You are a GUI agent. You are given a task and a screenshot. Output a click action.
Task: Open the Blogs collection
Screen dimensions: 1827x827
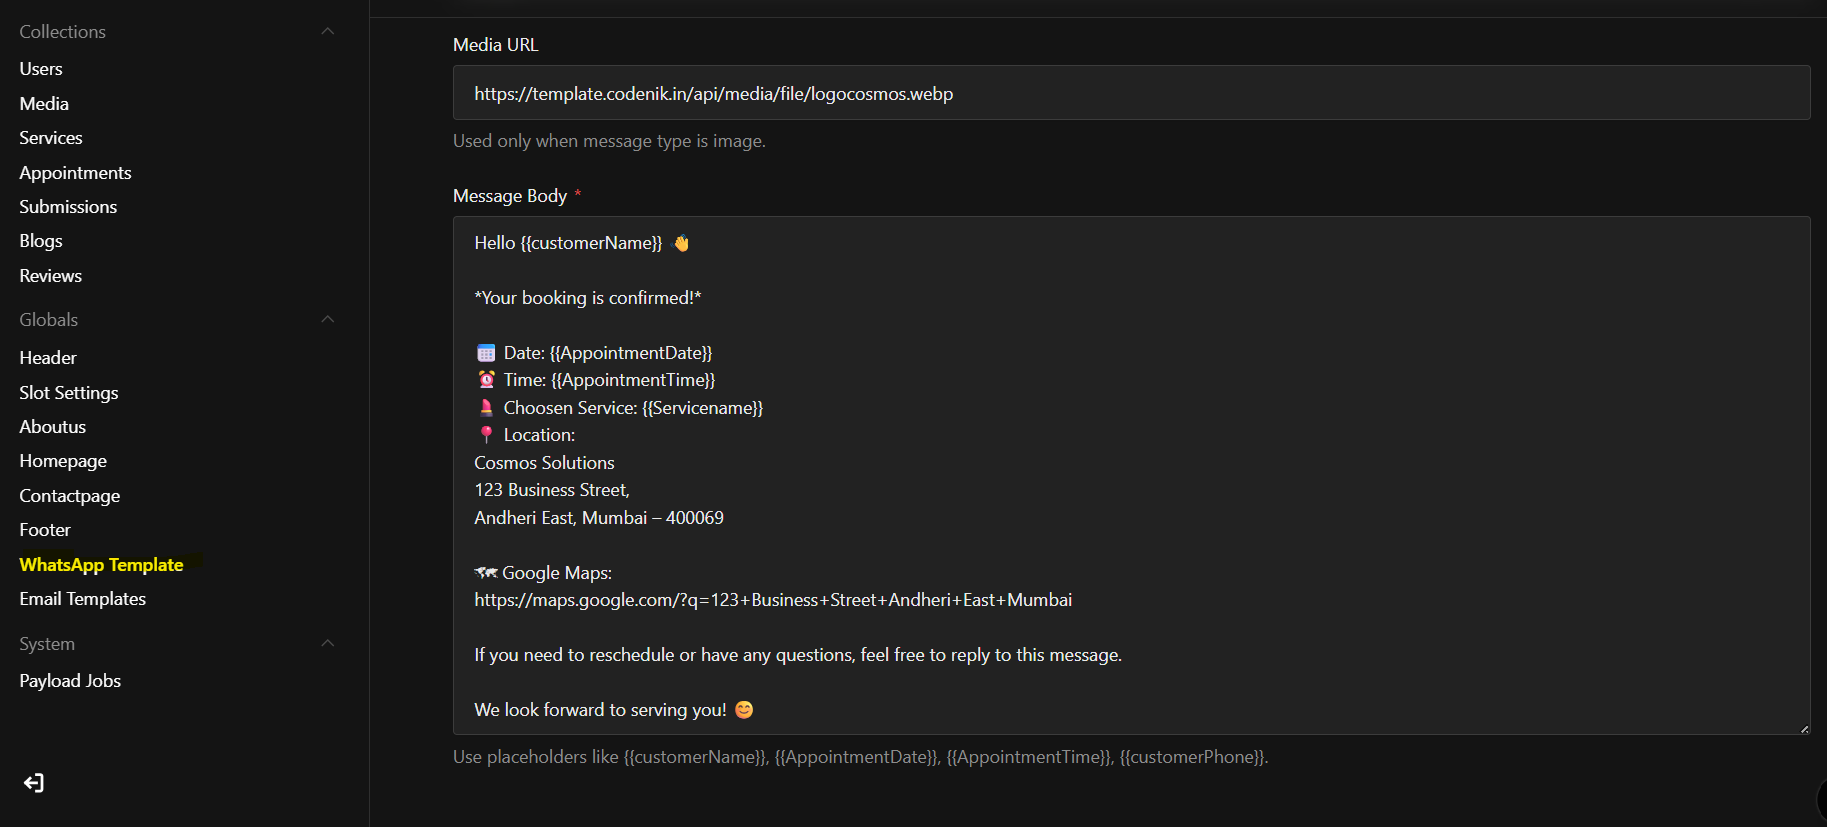(41, 241)
